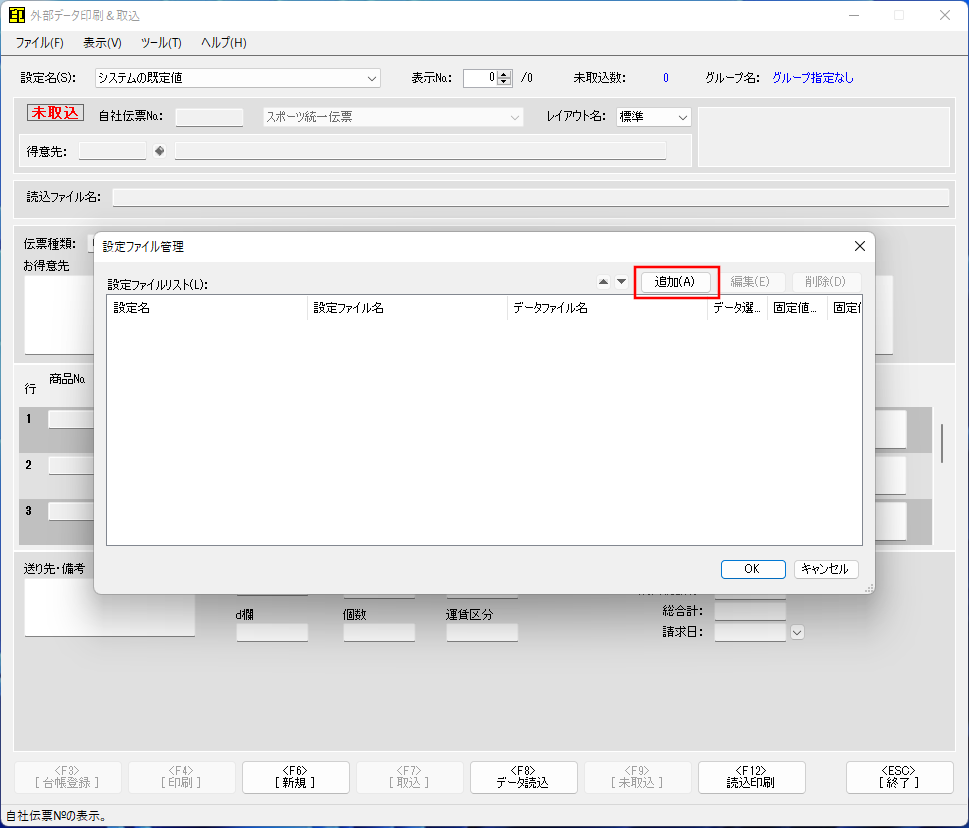
Task: Click the application icon in title bar
Action: tap(17, 15)
